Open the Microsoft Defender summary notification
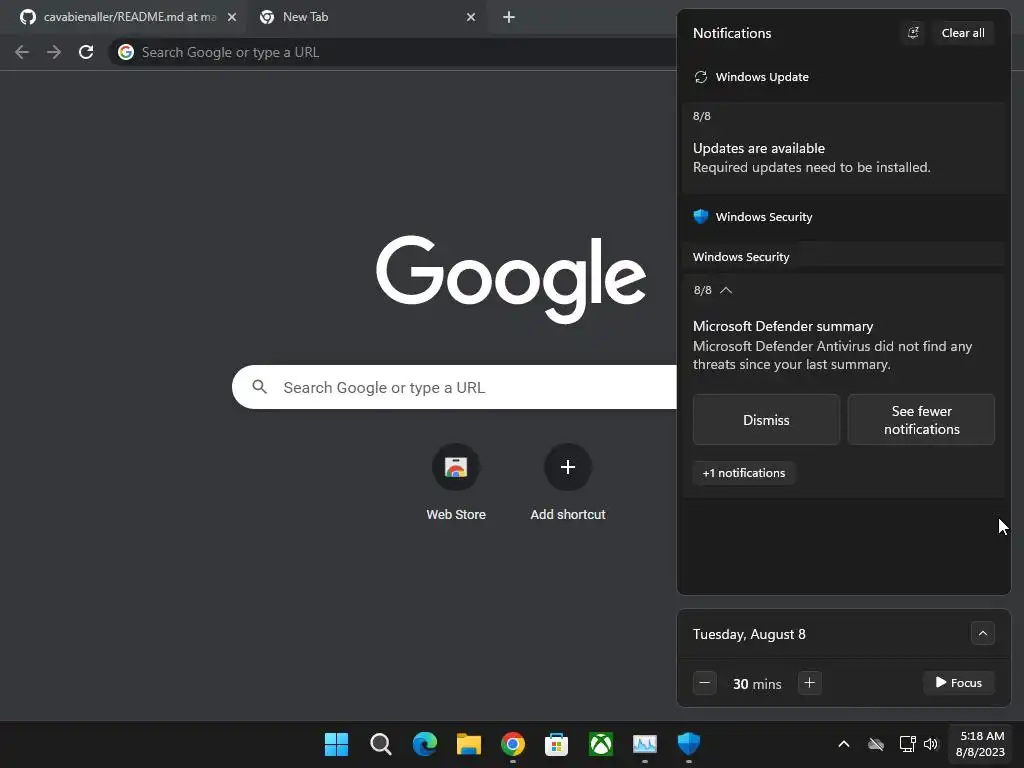Viewport: 1024px width, 768px height. pos(843,345)
